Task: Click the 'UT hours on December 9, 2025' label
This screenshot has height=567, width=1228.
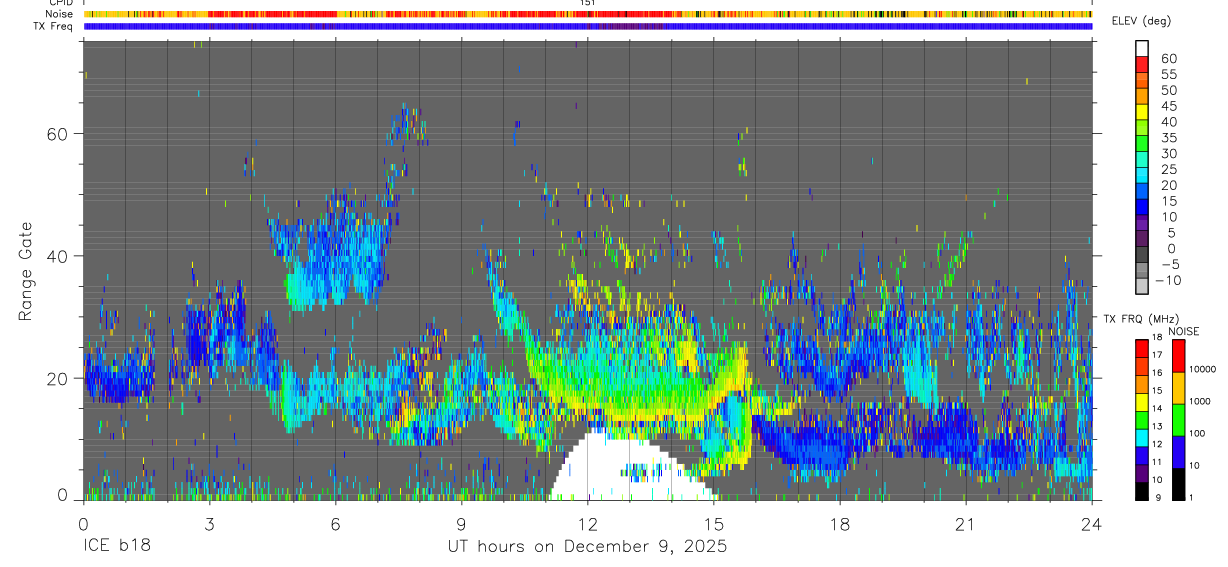Action: click(588, 547)
